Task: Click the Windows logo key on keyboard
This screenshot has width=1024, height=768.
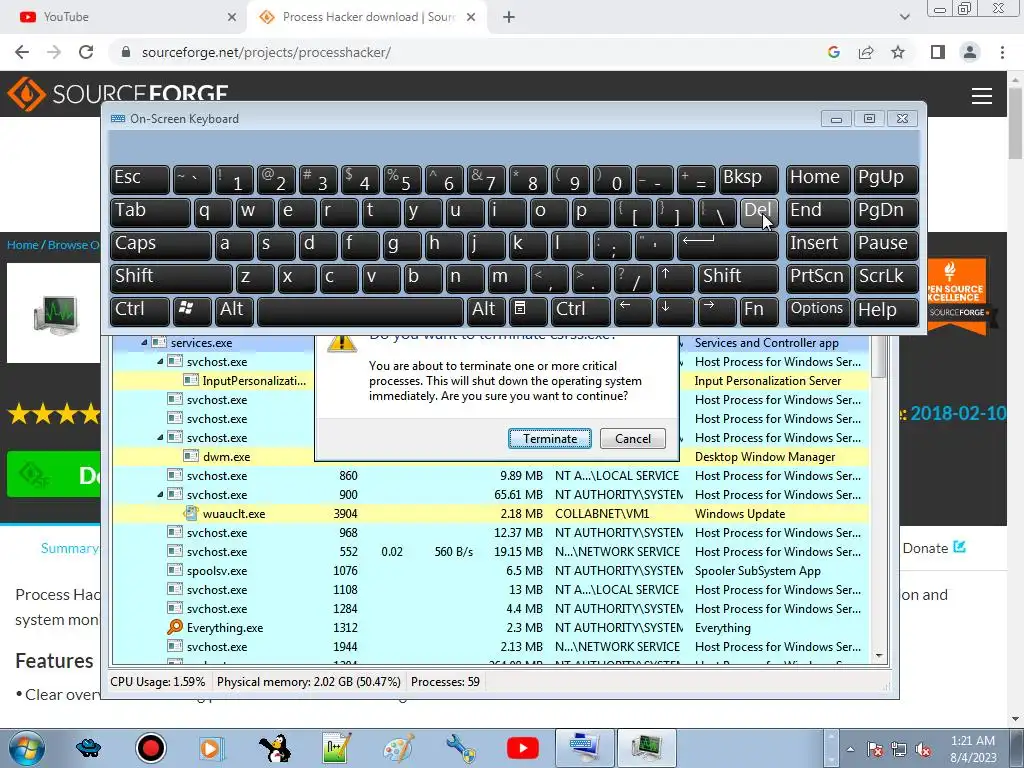Action: pyautogui.click(x=191, y=310)
